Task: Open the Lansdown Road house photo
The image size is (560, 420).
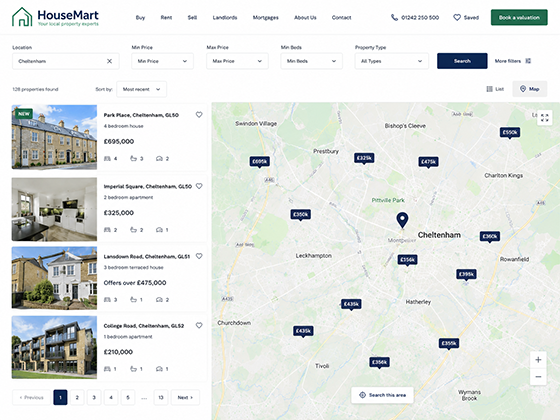Action: 54,278
